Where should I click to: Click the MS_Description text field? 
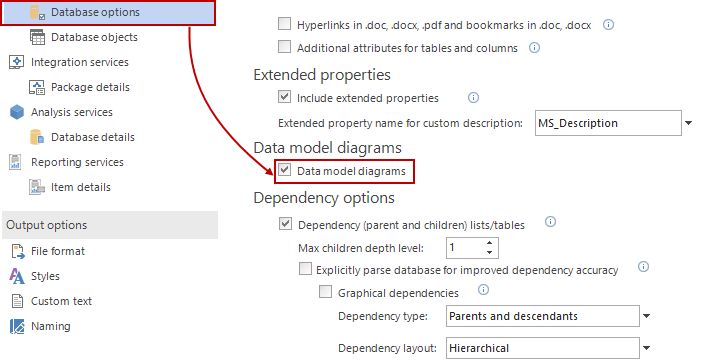click(608, 123)
